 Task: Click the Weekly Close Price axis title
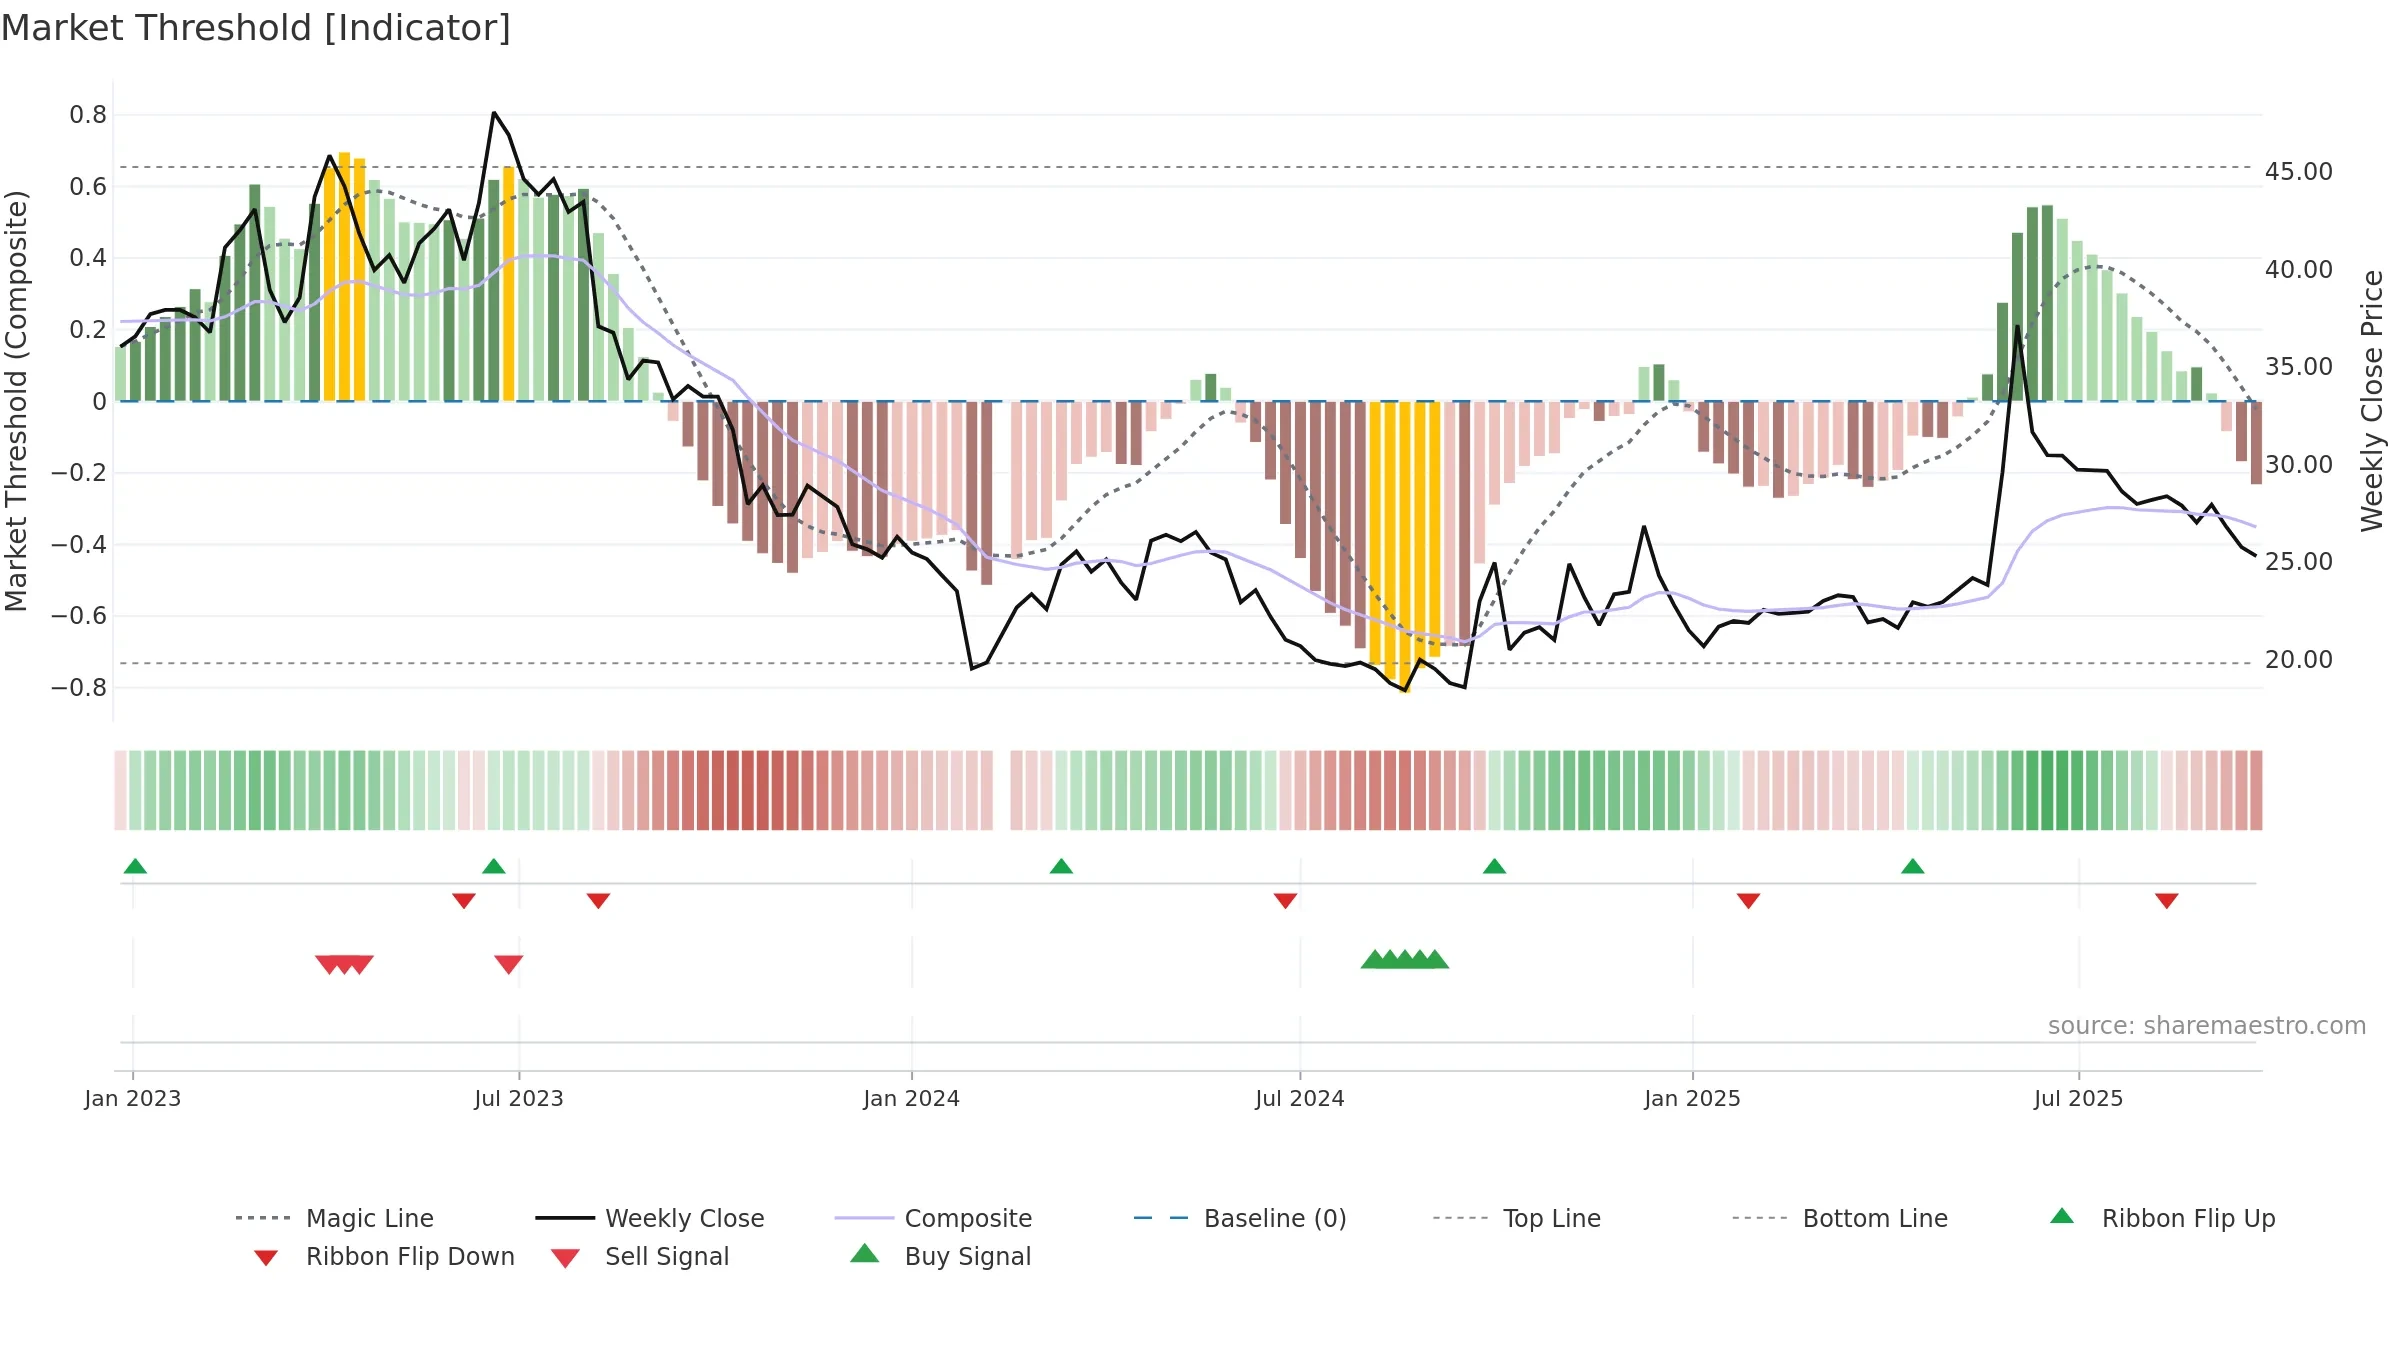[2372, 400]
